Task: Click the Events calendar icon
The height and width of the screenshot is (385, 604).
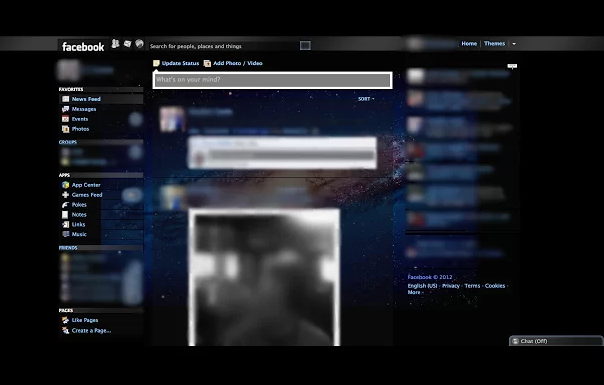Action: pyautogui.click(x=66, y=119)
